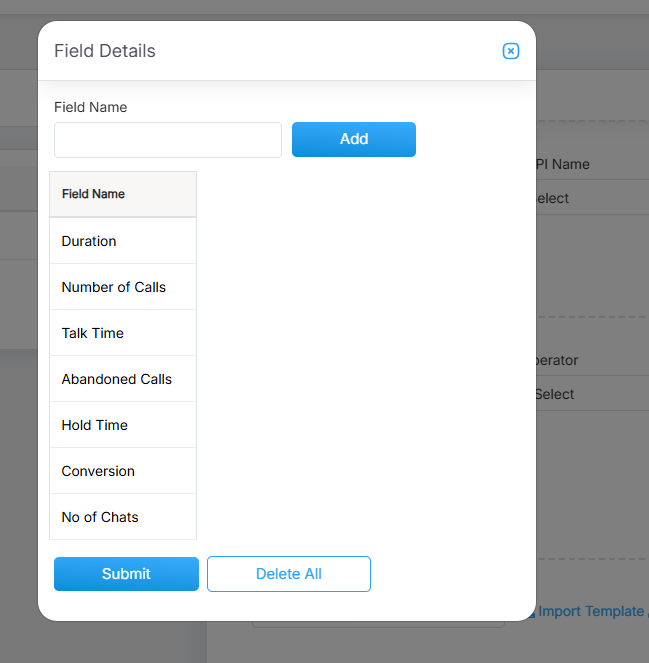649x663 pixels.
Task: Click the Field Details dialog title
Action: (x=105, y=51)
